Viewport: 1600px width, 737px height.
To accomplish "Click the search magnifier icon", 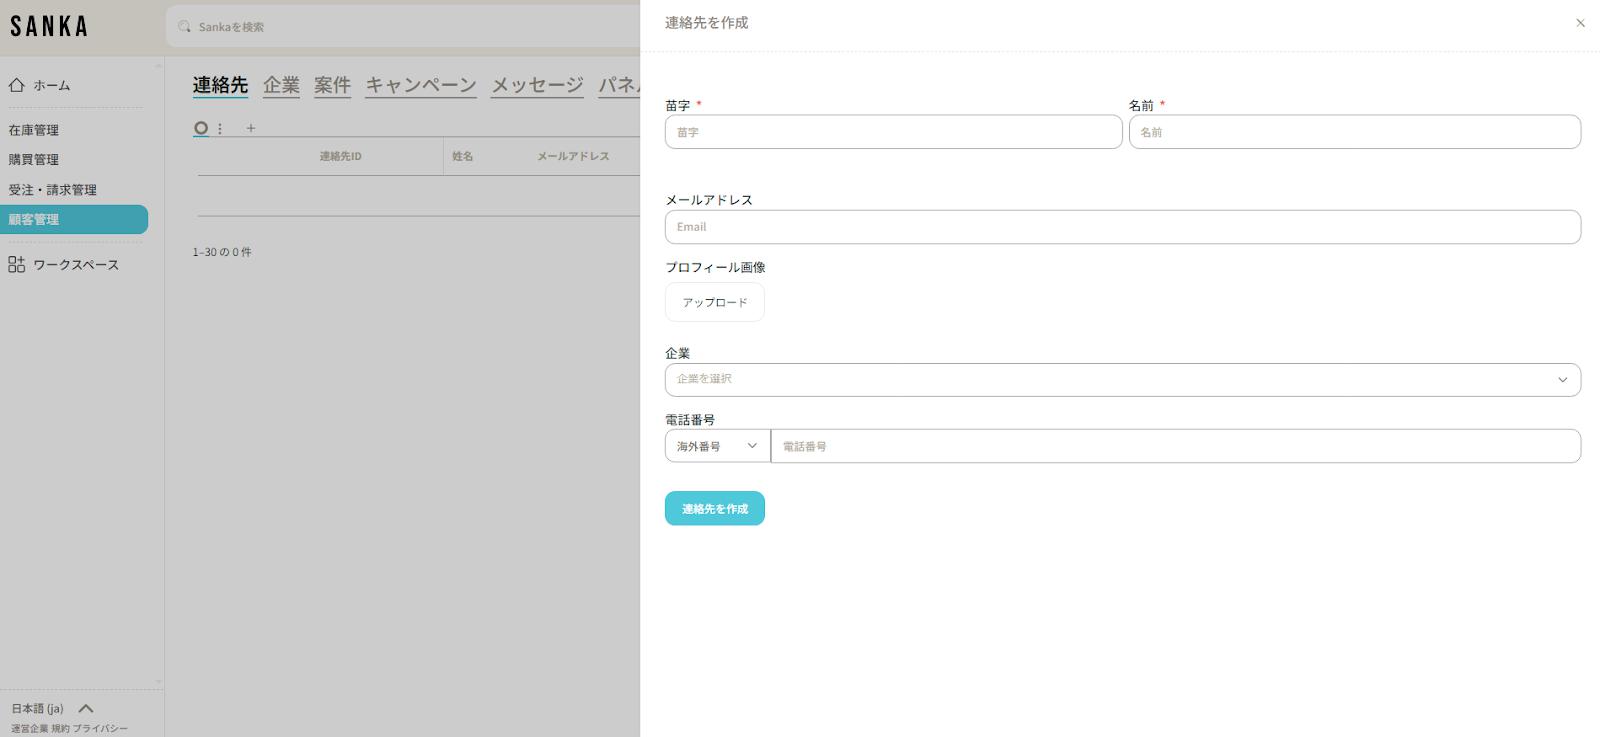I will pos(184,27).
